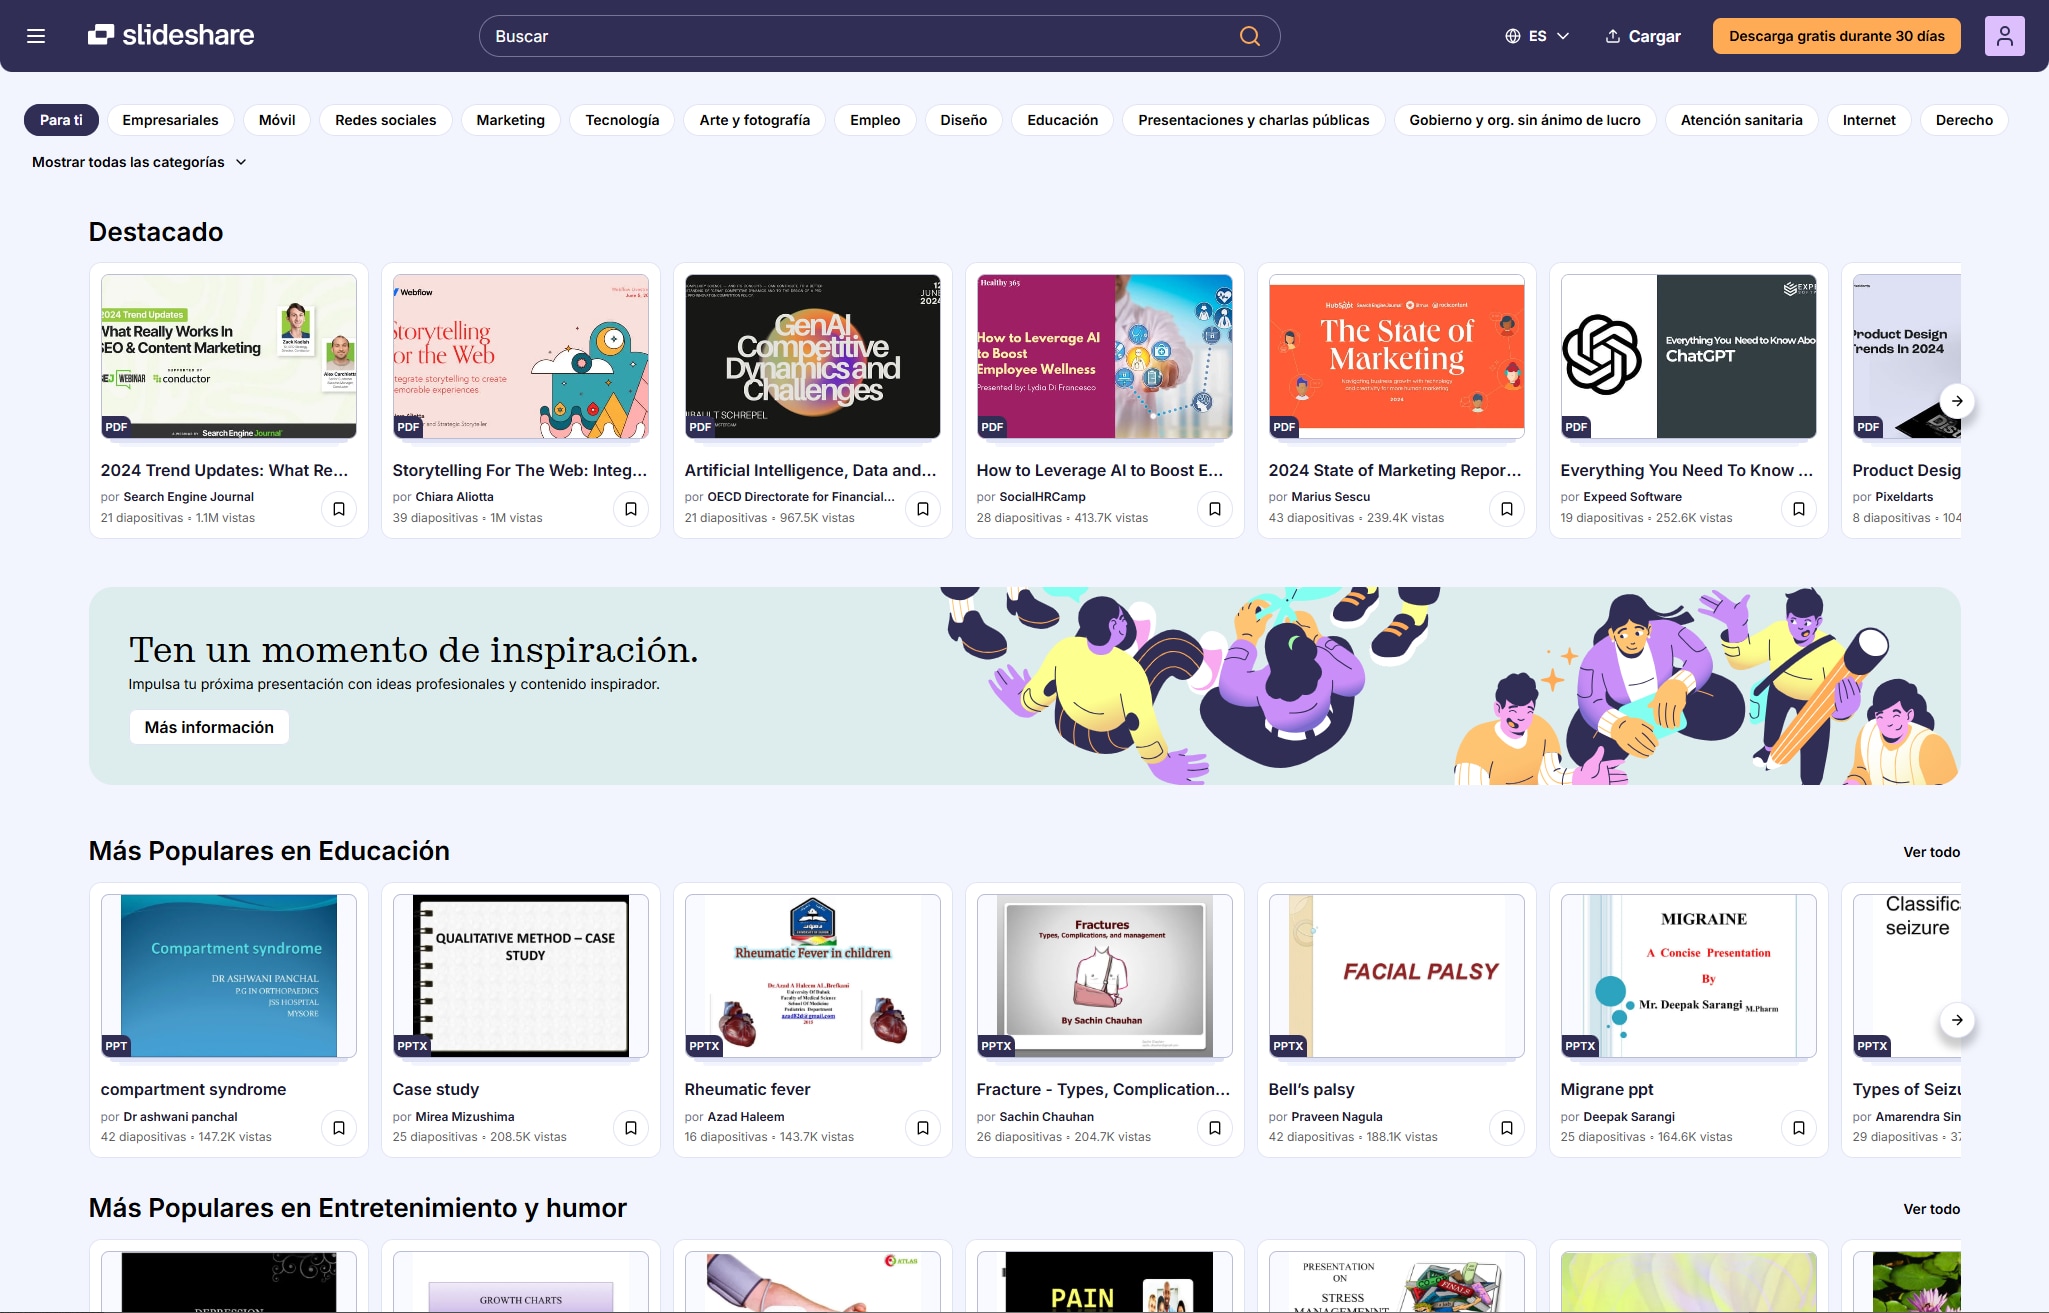Select Presentaciones y charlas públicas category
This screenshot has height=1313, width=2049.
[x=1254, y=120]
